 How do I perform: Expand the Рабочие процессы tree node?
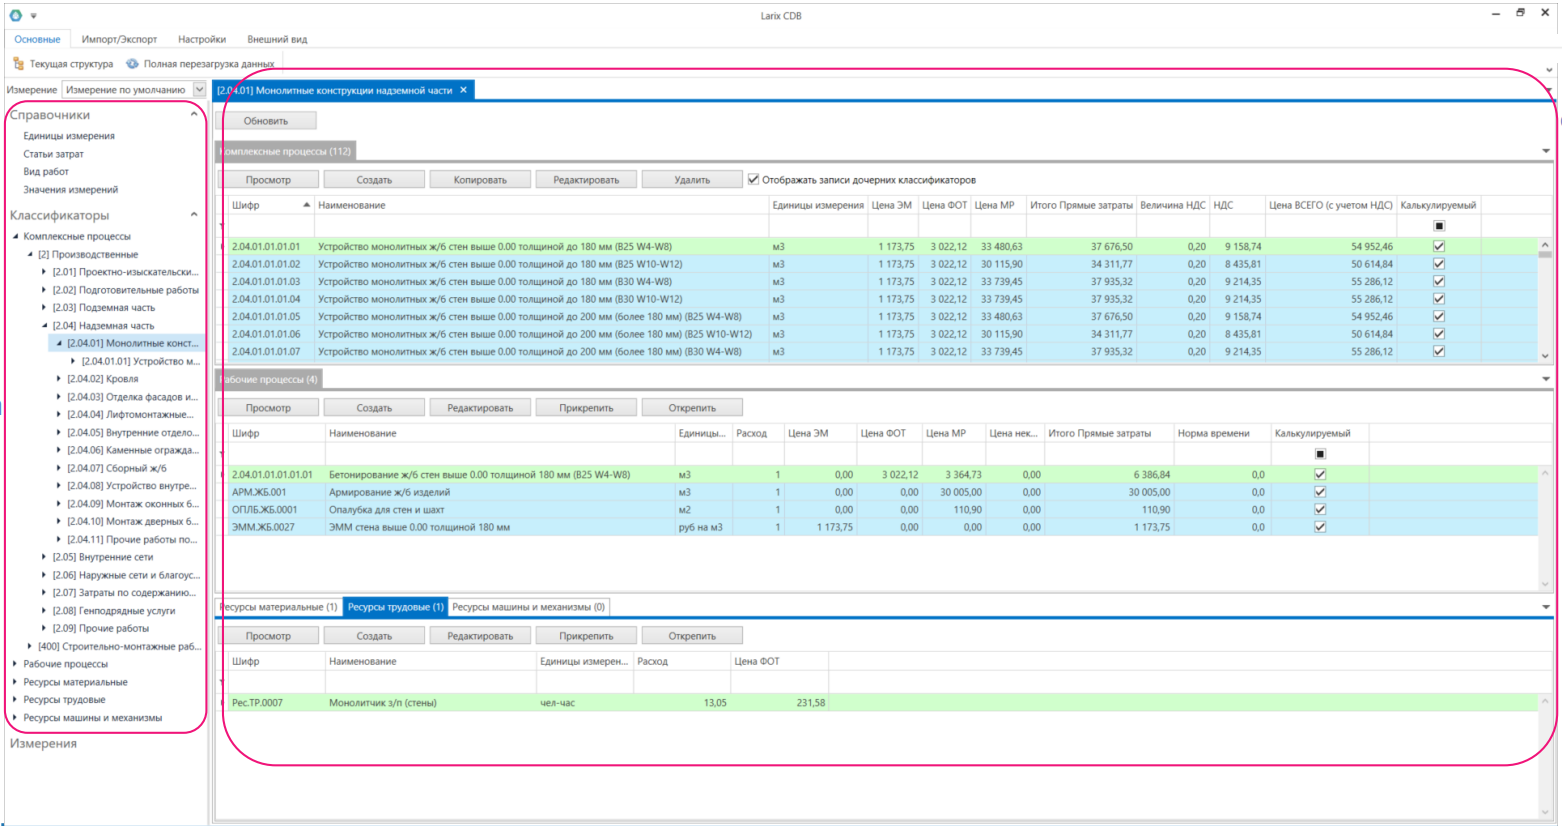coord(15,664)
